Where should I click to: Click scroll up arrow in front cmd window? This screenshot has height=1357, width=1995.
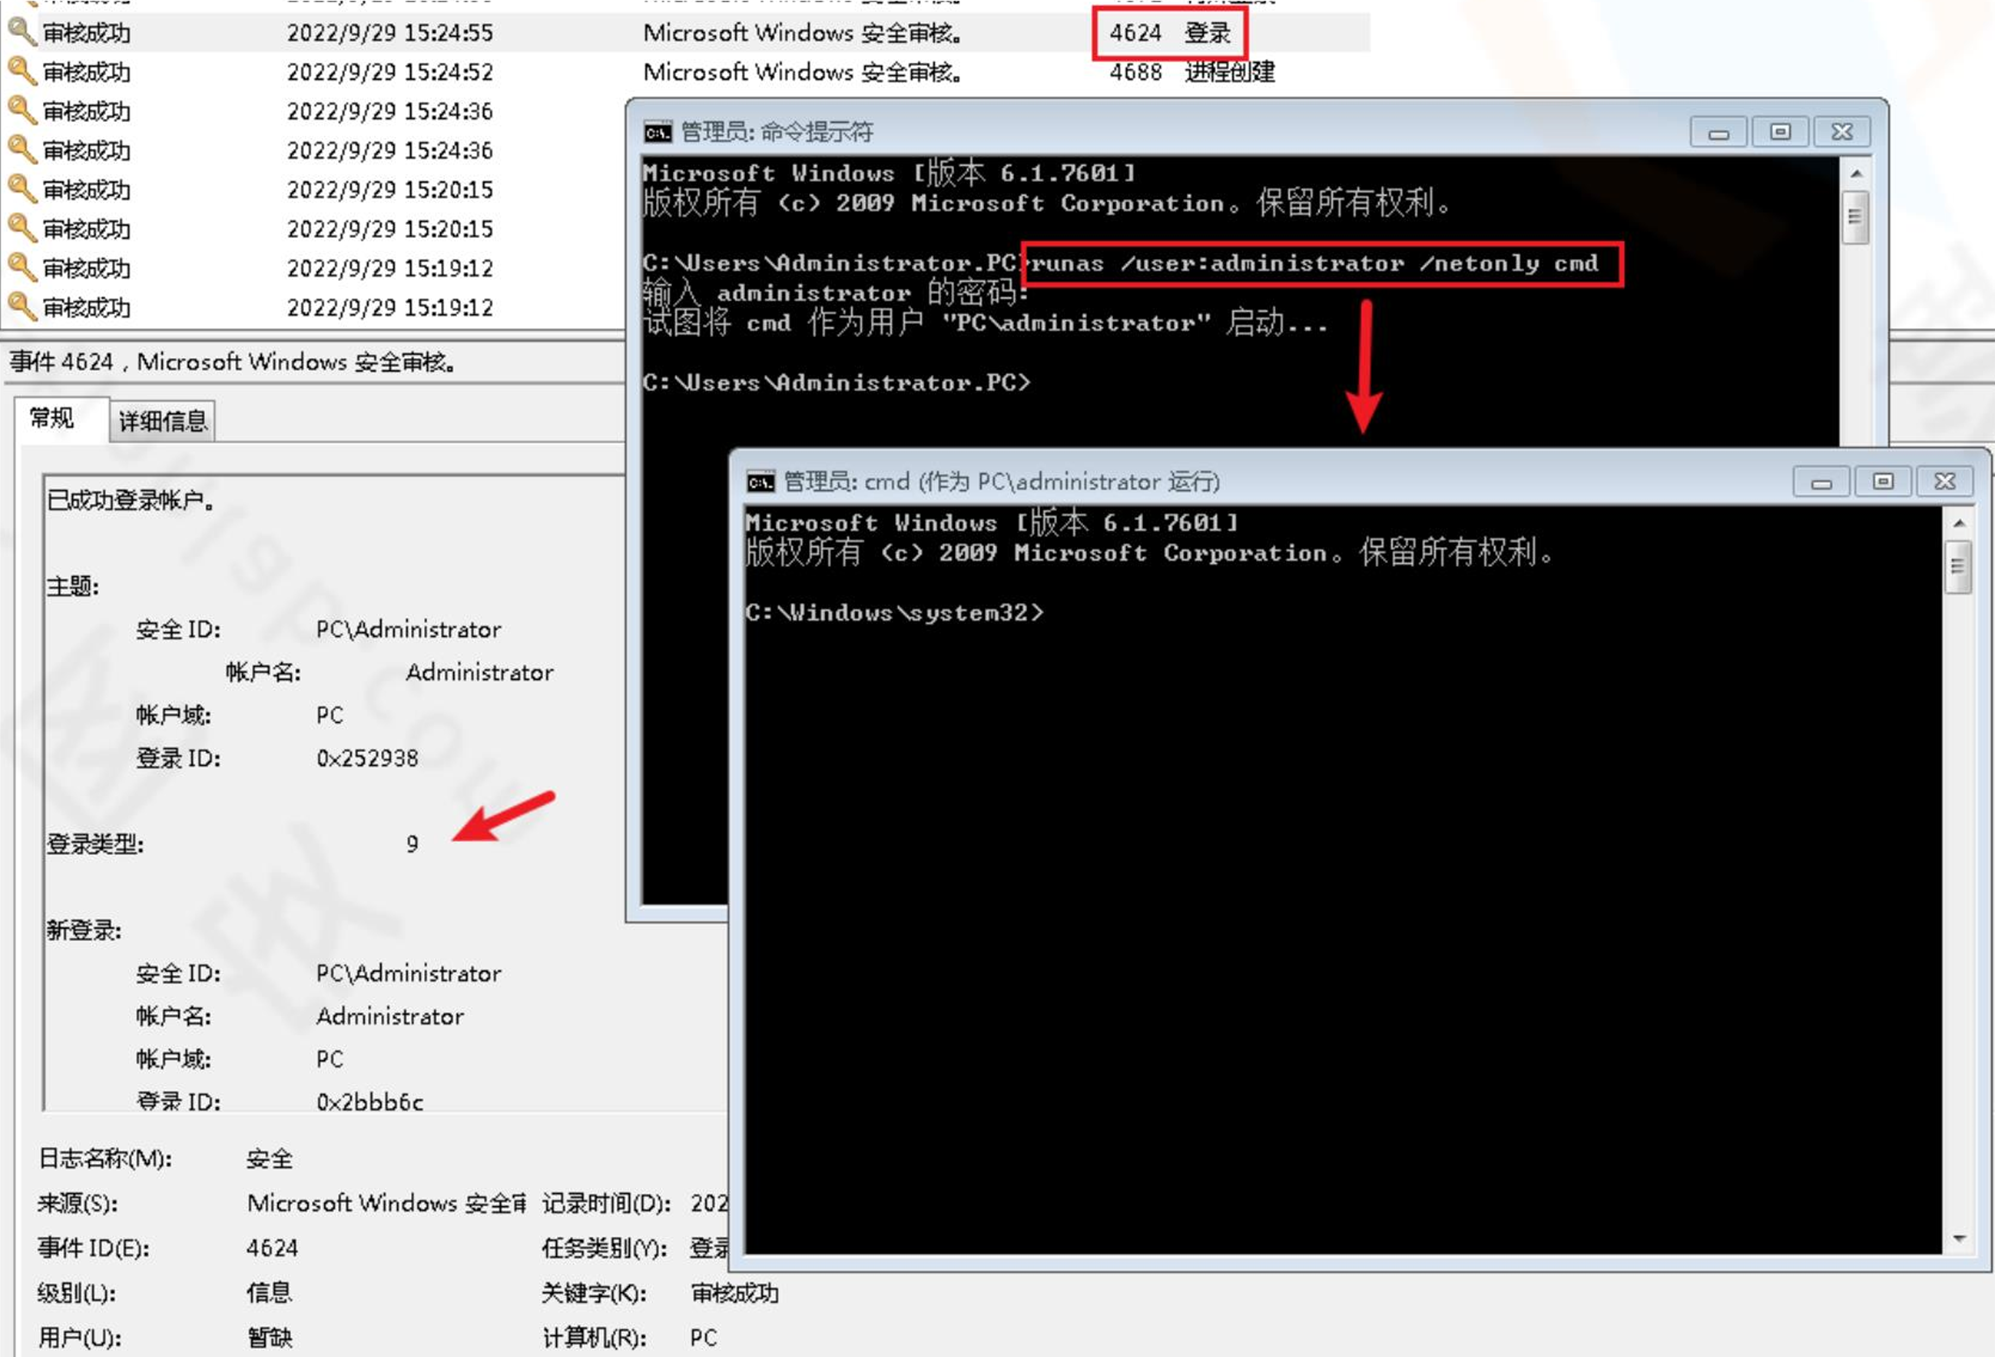[1959, 523]
